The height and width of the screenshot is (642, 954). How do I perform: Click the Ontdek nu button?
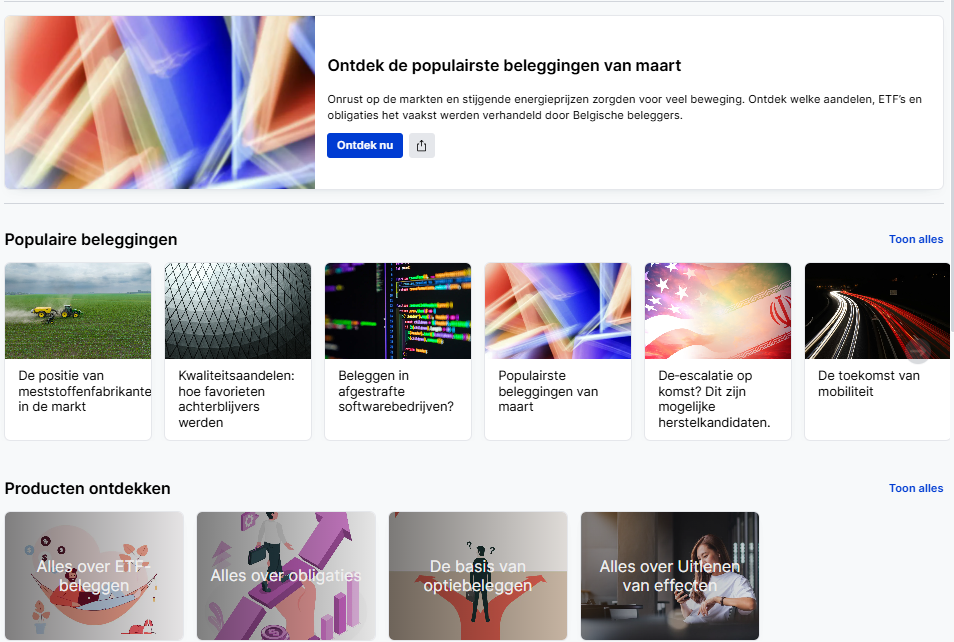(364, 145)
